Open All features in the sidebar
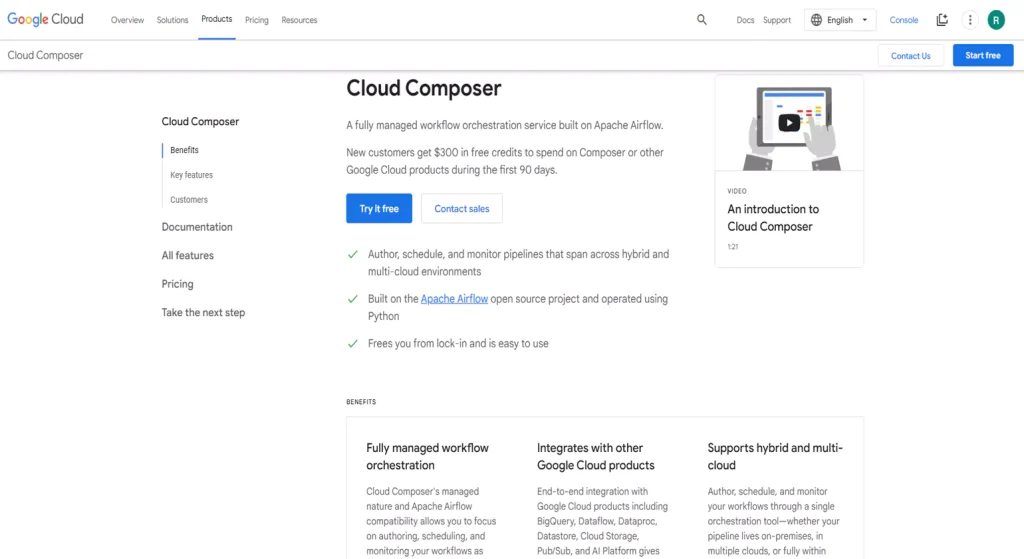 click(x=187, y=255)
